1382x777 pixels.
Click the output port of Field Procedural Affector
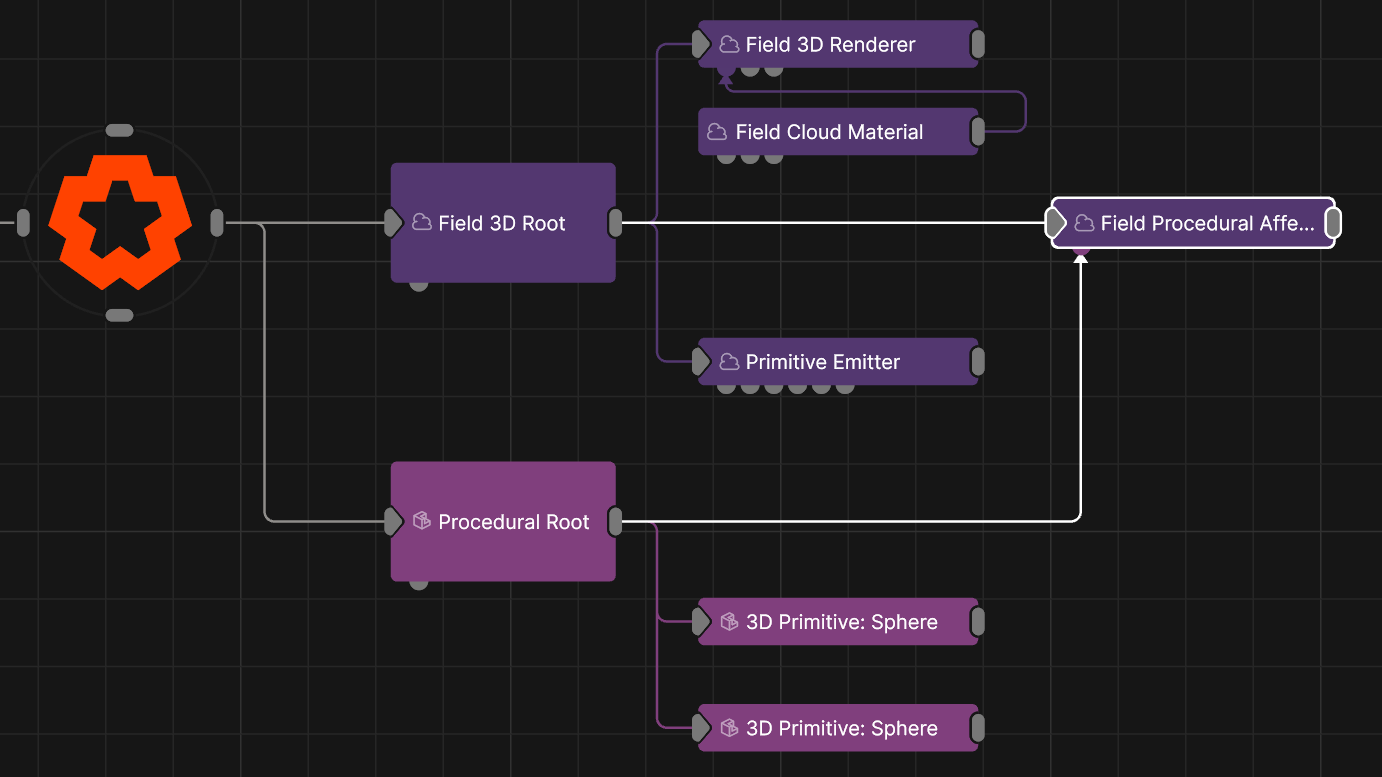1333,223
